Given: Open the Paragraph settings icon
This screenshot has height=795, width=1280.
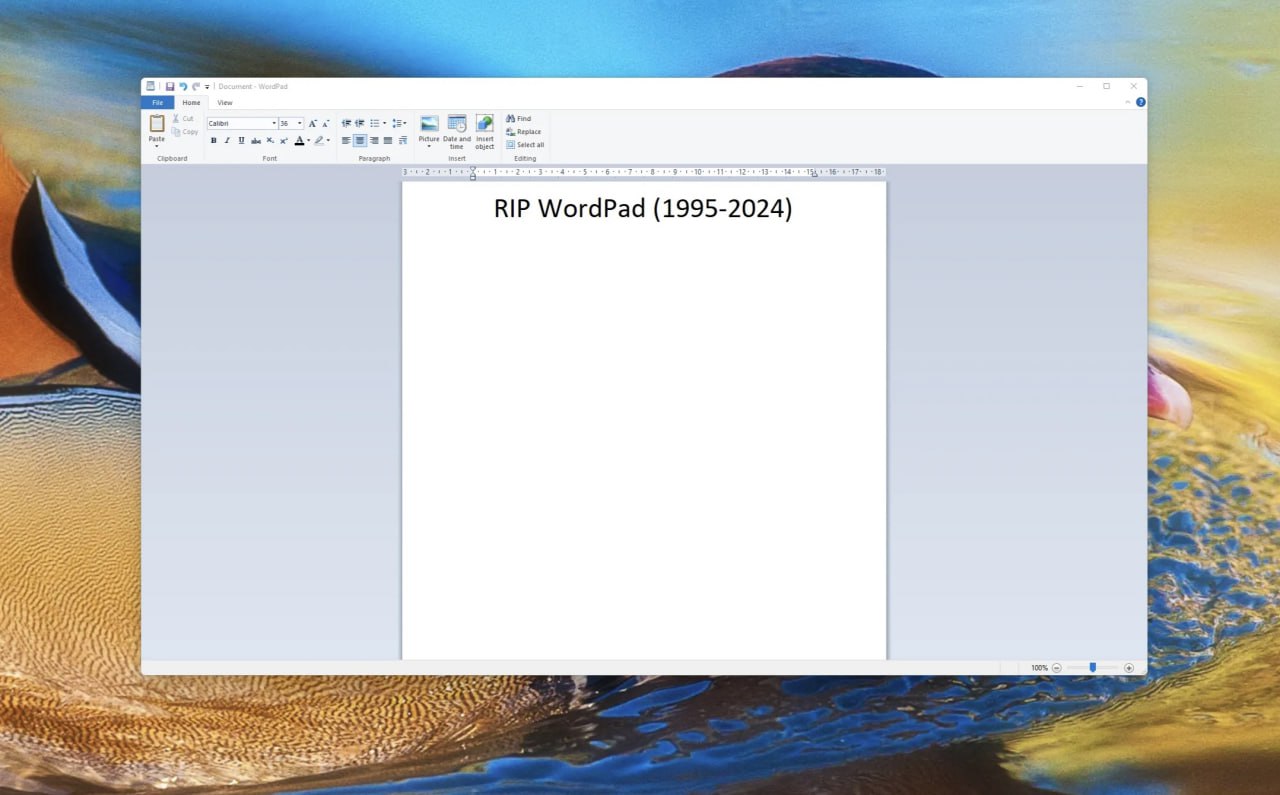Looking at the screenshot, I should [403, 140].
